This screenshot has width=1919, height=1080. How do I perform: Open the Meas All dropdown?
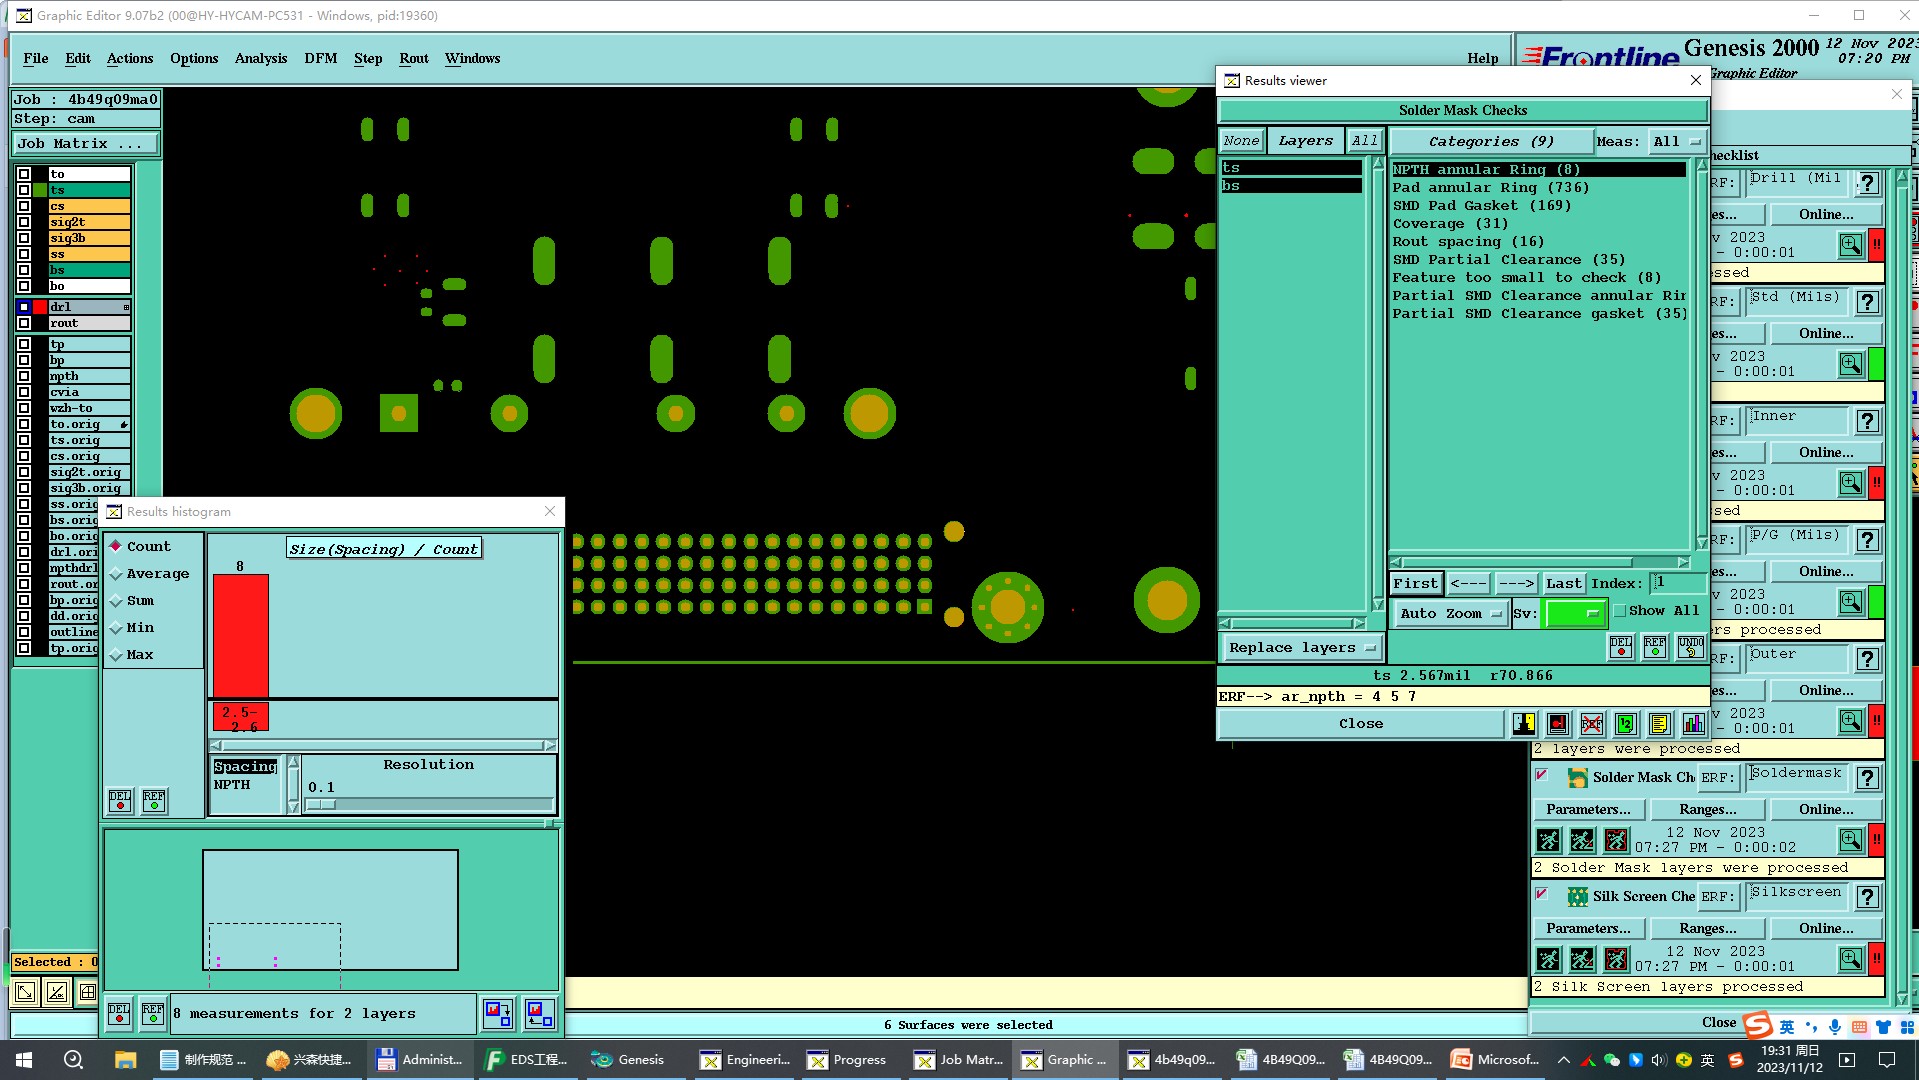(x=1677, y=142)
